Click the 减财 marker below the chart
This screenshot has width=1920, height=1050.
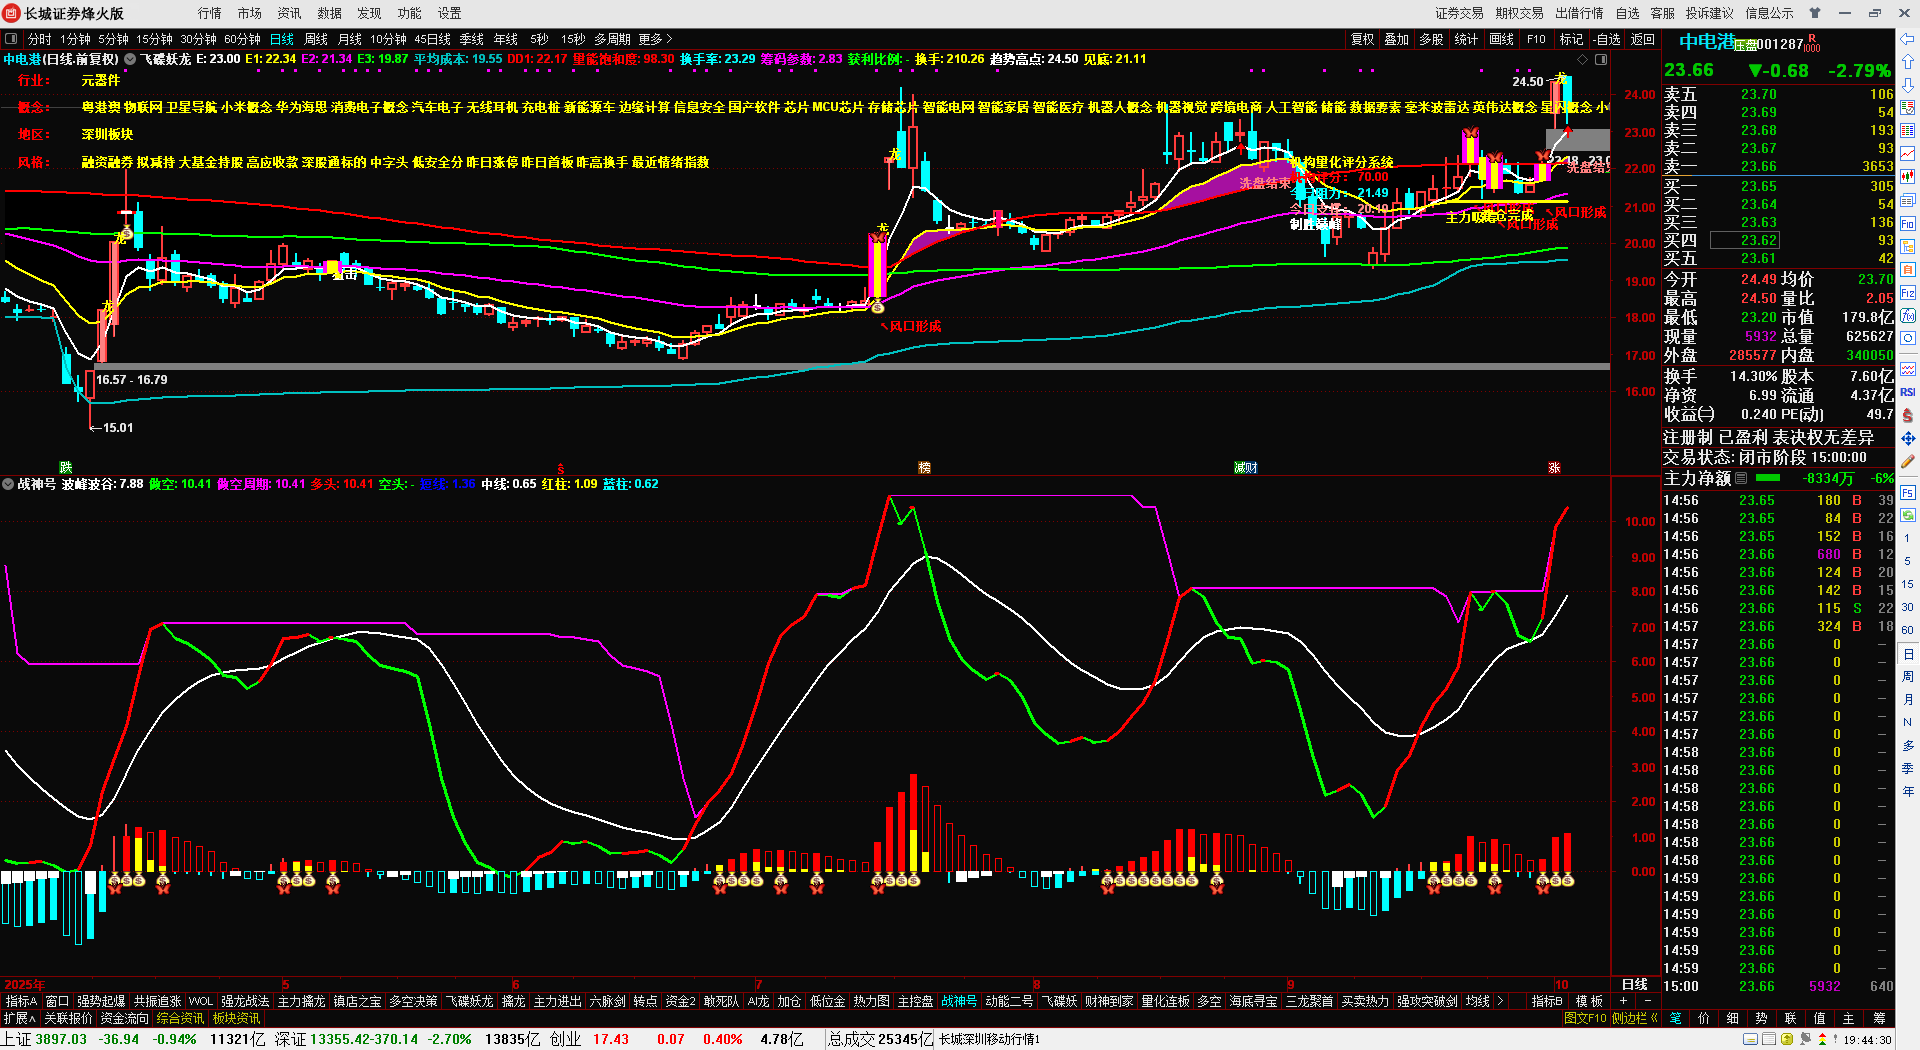tap(1246, 468)
